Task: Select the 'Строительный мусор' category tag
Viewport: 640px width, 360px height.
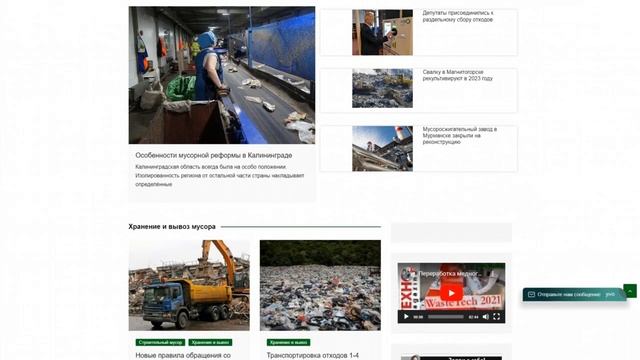Action: 160,342
